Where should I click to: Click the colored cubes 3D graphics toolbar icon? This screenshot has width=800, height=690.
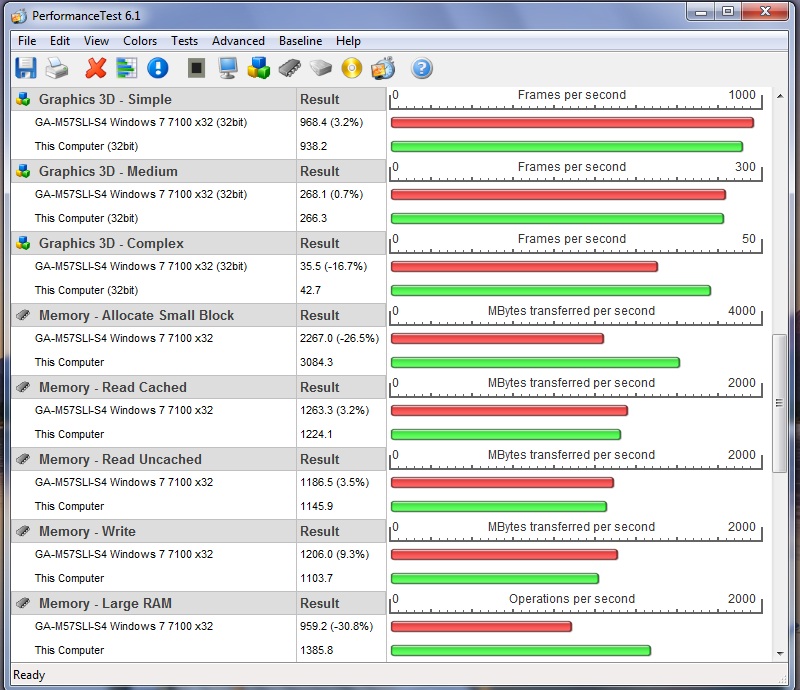tap(259, 68)
